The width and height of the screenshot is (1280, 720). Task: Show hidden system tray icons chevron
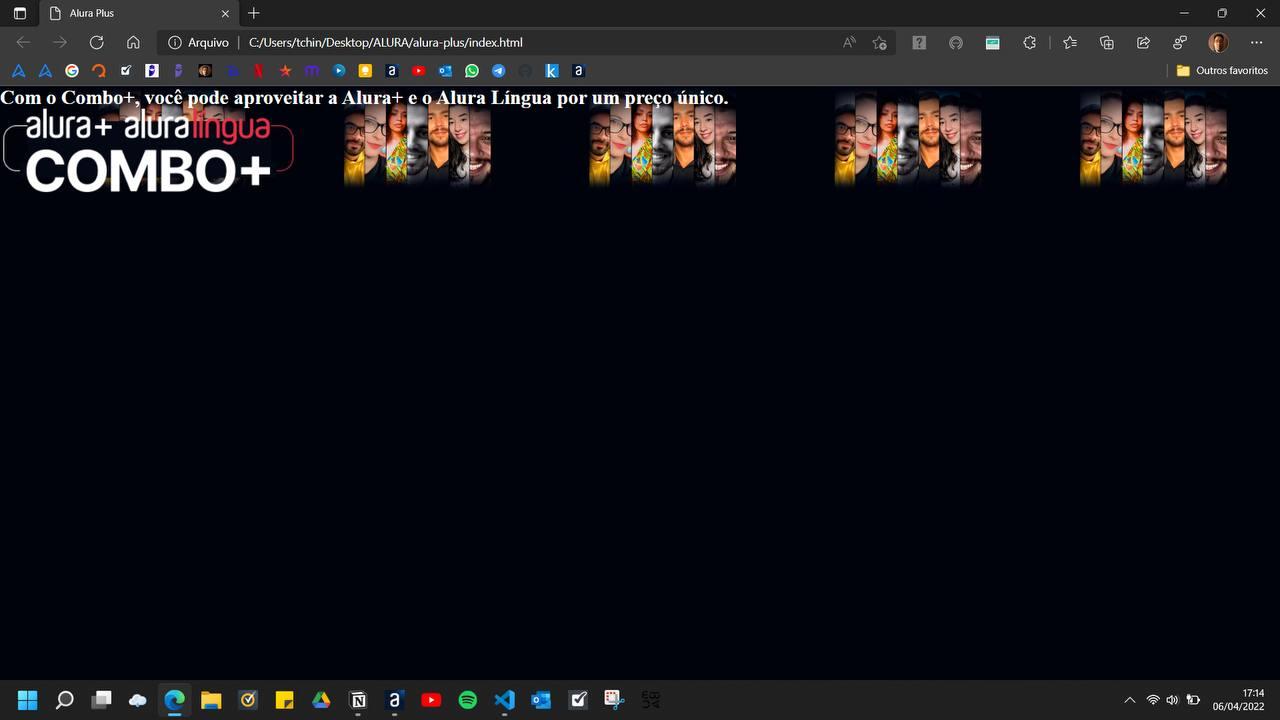click(x=1130, y=700)
